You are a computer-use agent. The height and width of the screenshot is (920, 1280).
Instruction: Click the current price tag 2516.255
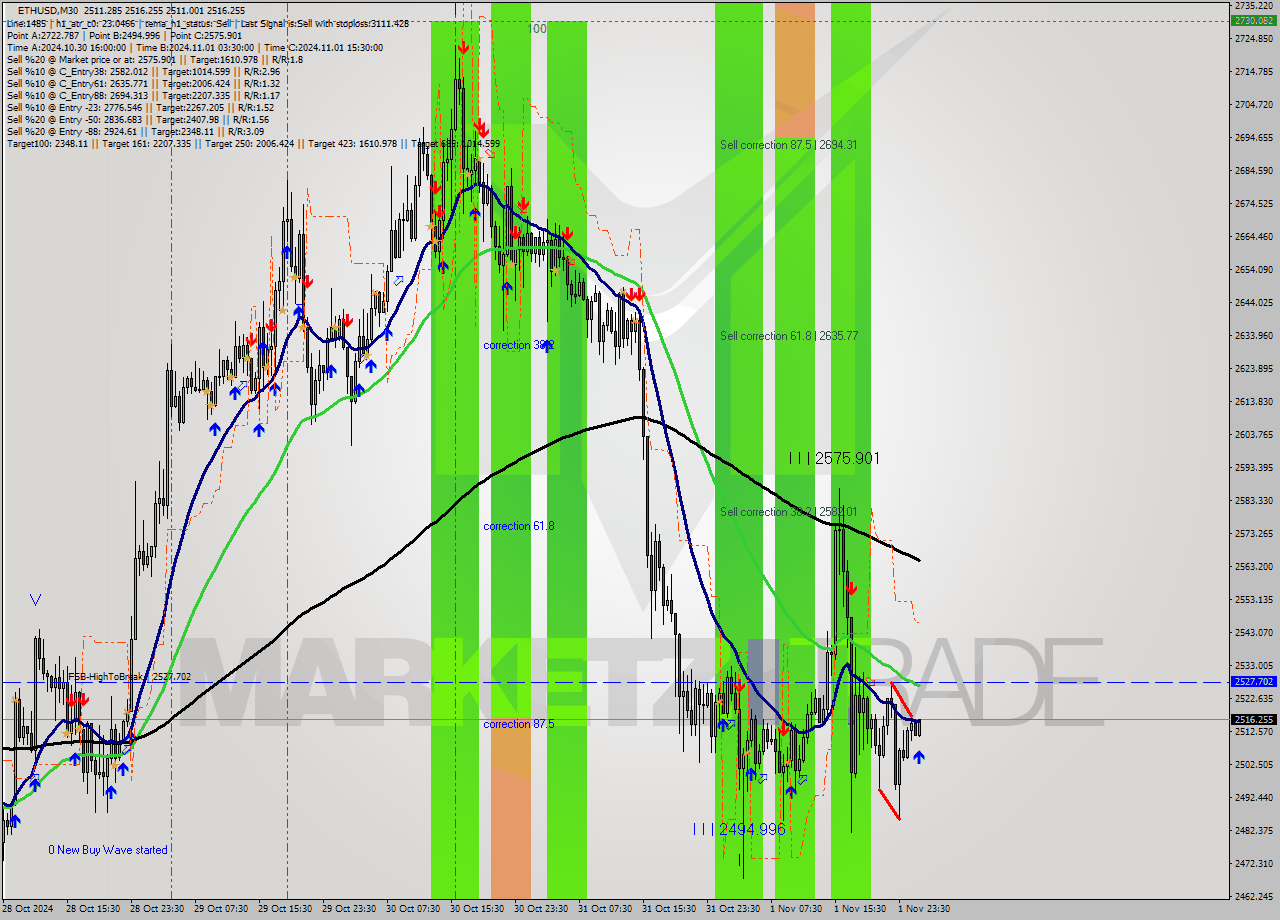pos(1253,719)
